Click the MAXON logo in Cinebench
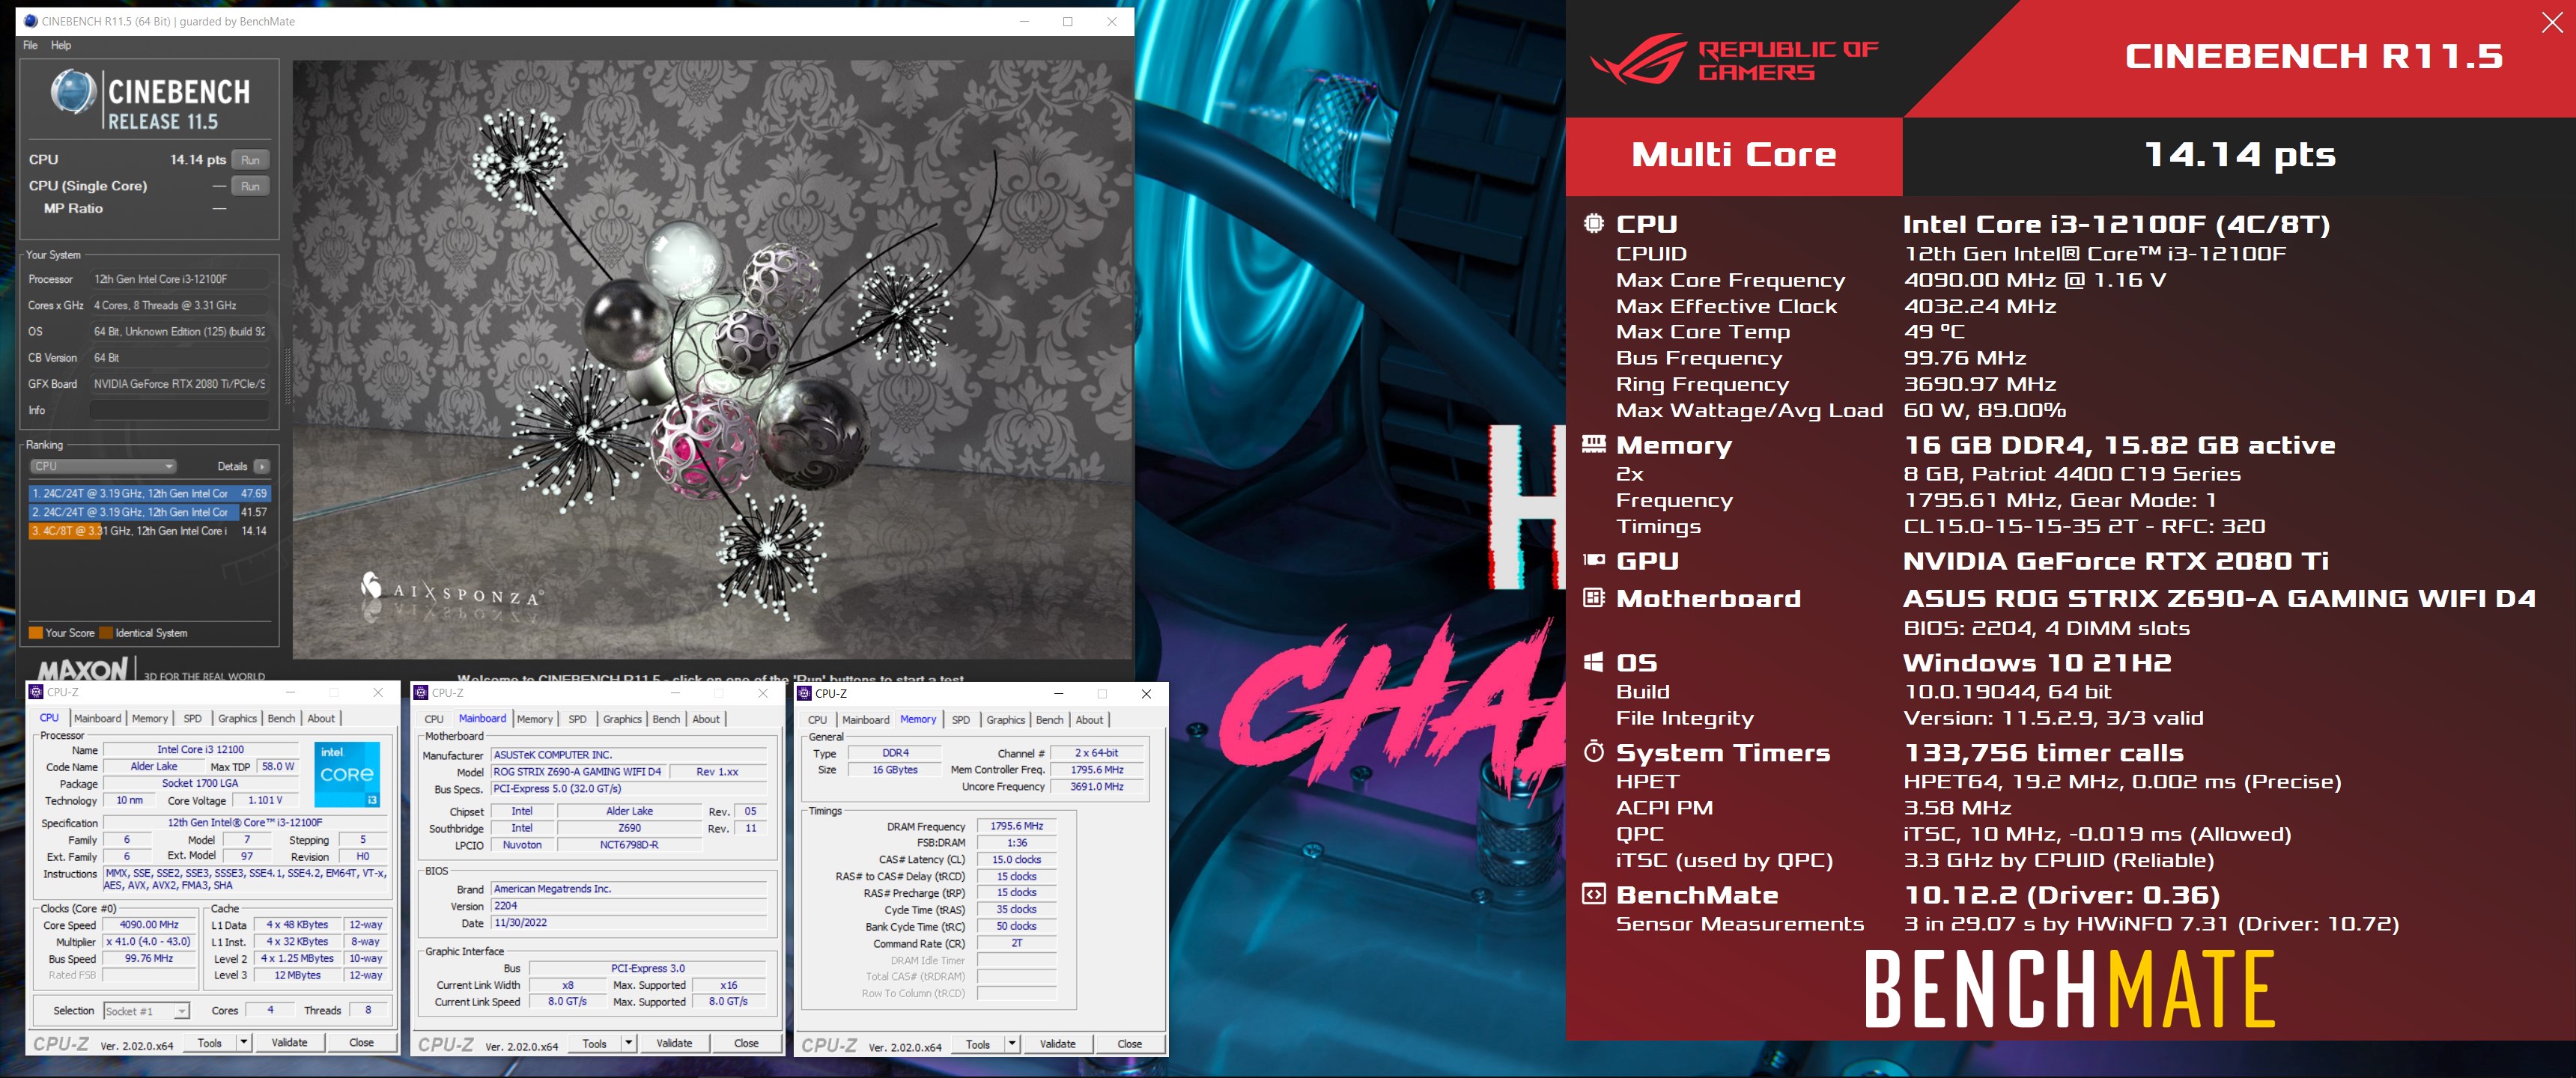Screen dimensions: 2576x1078 coord(82,669)
